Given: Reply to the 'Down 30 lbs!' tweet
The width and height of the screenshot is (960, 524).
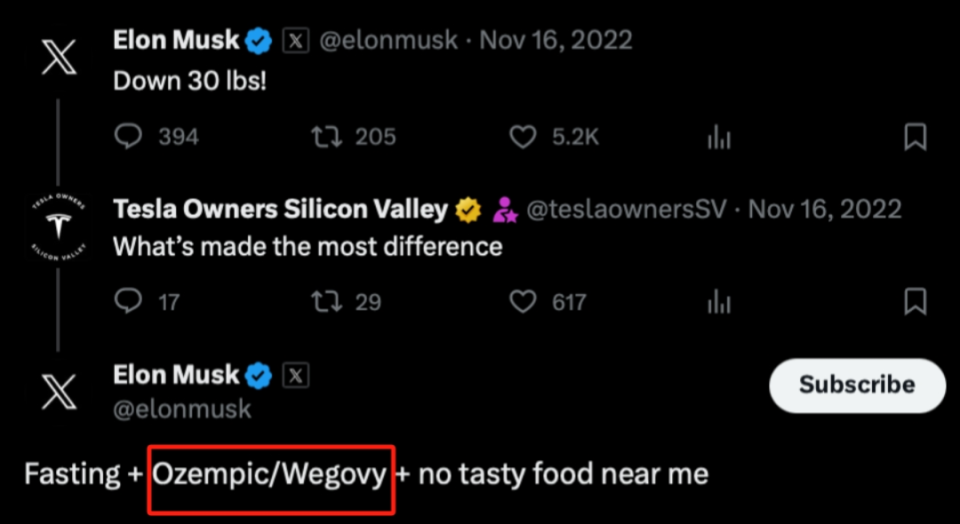Looking at the screenshot, I should (129, 137).
